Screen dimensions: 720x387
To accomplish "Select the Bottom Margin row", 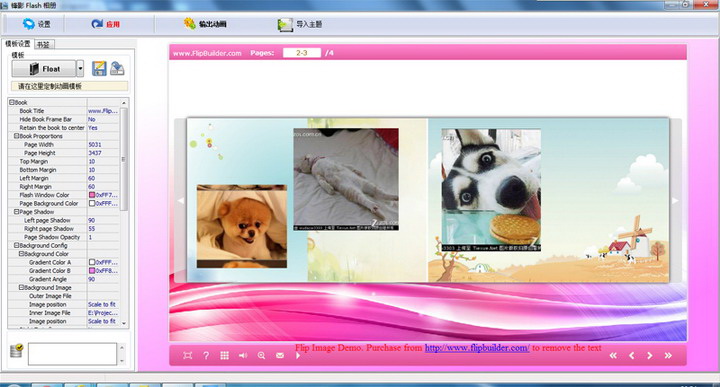I will pos(64,170).
